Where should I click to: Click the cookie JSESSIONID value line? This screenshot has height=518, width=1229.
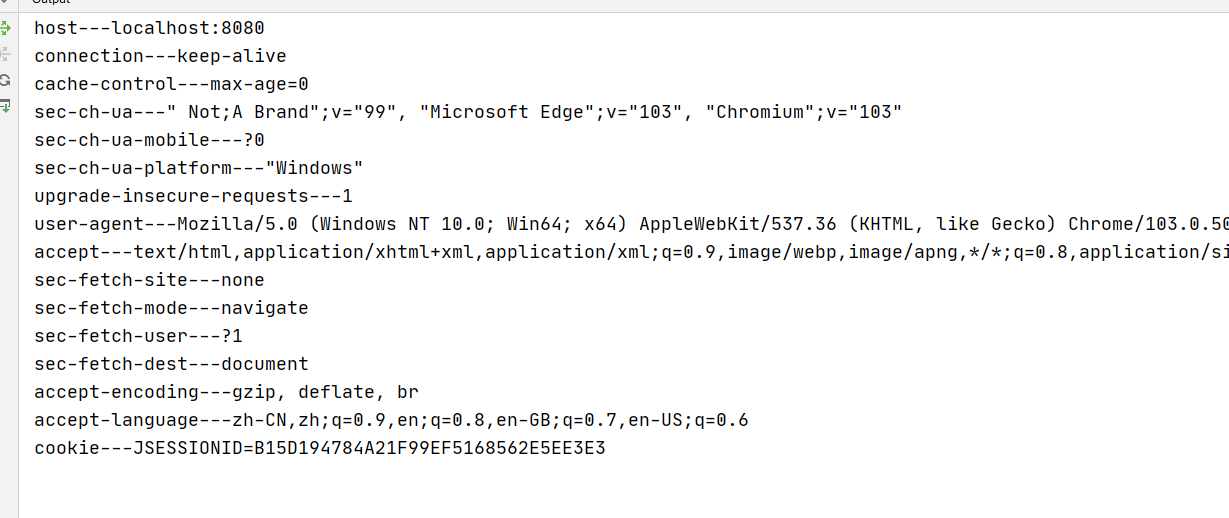point(320,448)
